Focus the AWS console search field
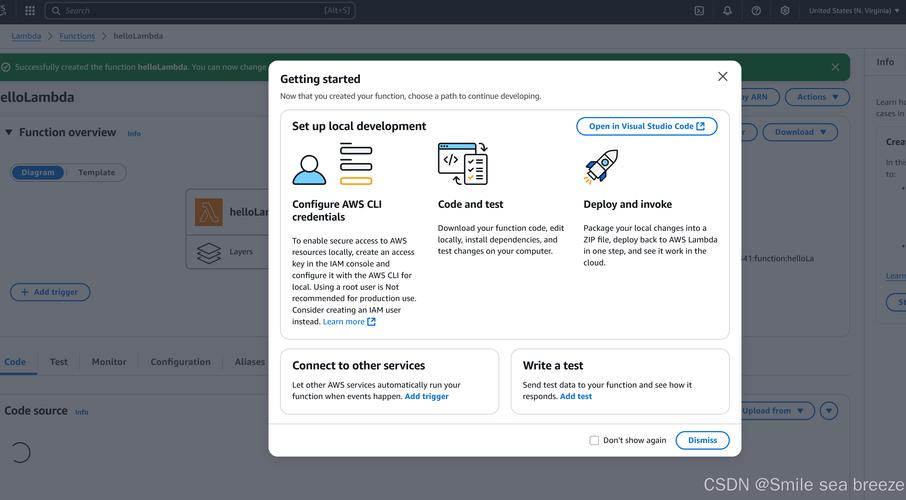Viewport: 906px width, 500px height. pyautogui.click(x=200, y=10)
